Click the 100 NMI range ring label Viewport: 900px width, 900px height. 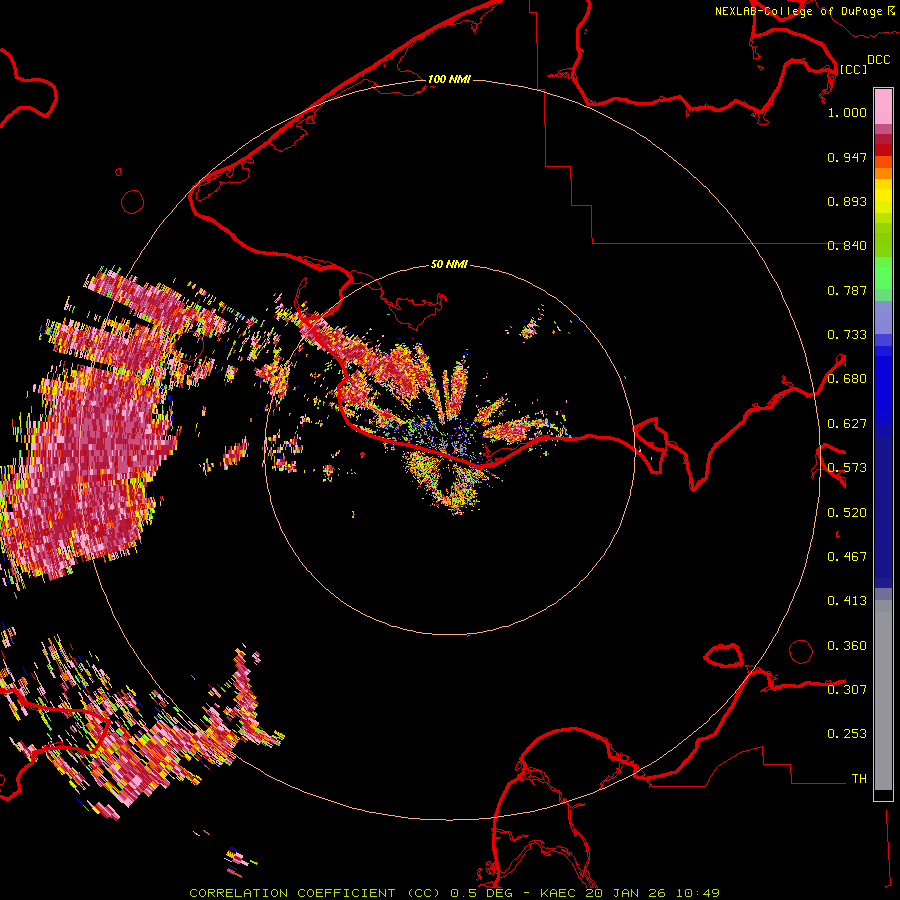(x=449, y=79)
